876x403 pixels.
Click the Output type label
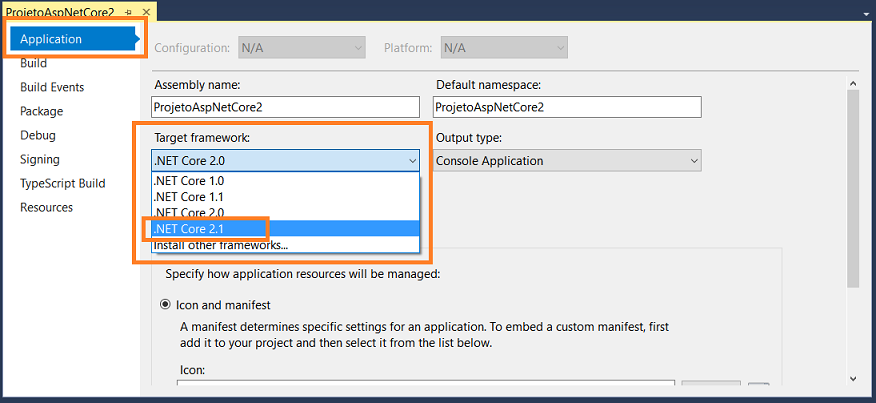pos(469,138)
